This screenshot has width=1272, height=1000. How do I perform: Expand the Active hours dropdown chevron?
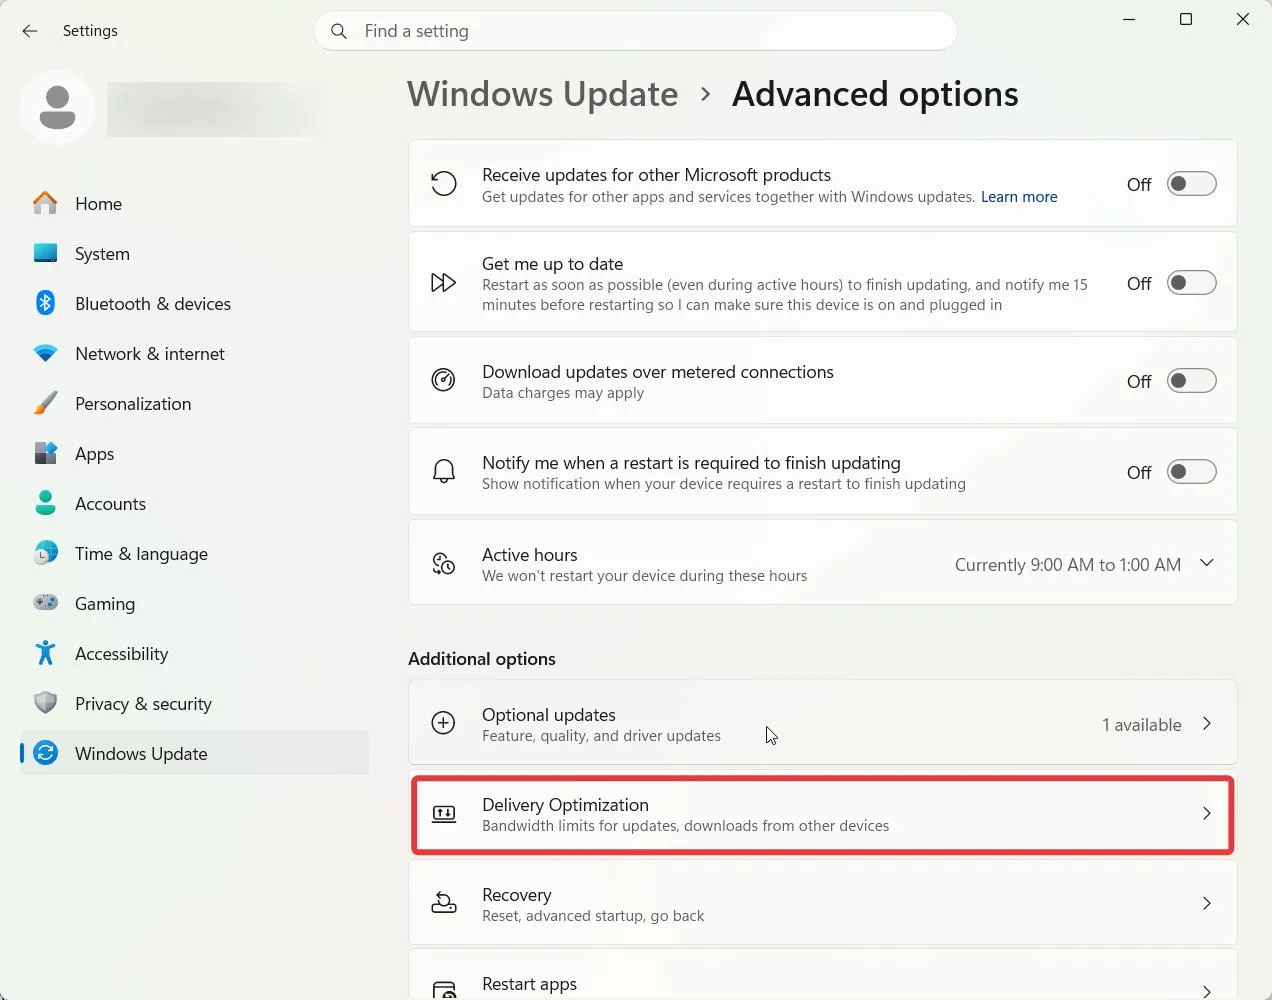(x=1207, y=563)
